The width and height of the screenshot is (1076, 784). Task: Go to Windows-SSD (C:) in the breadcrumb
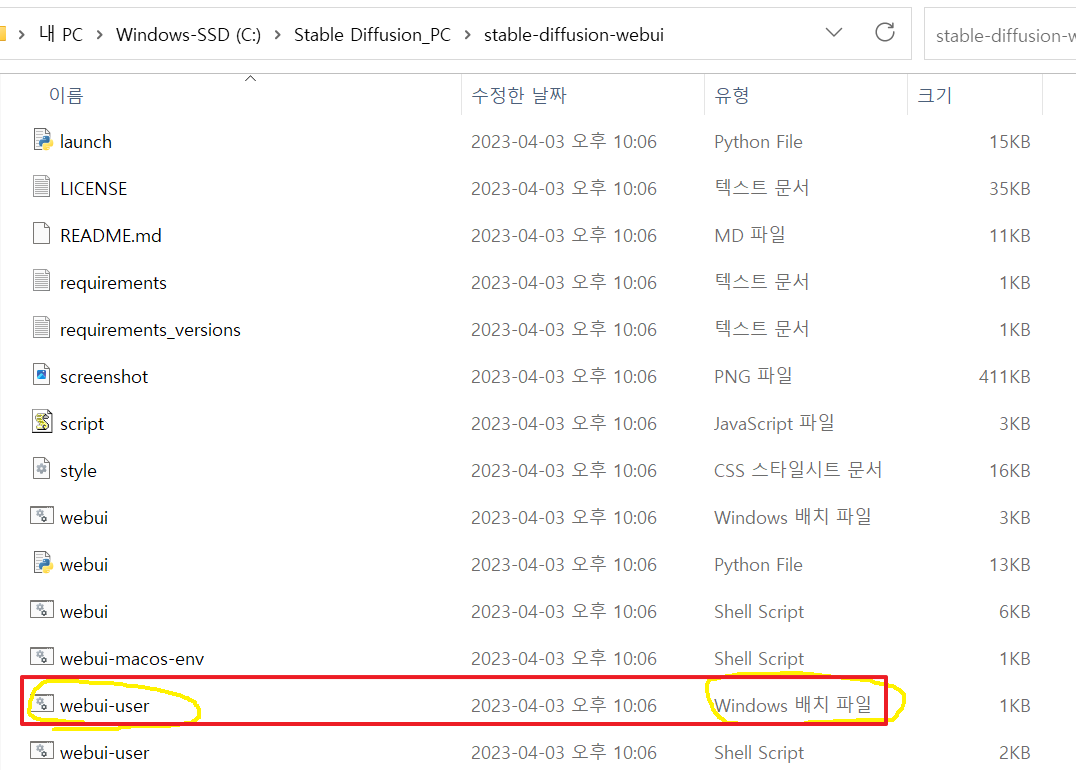tap(188, 34)
